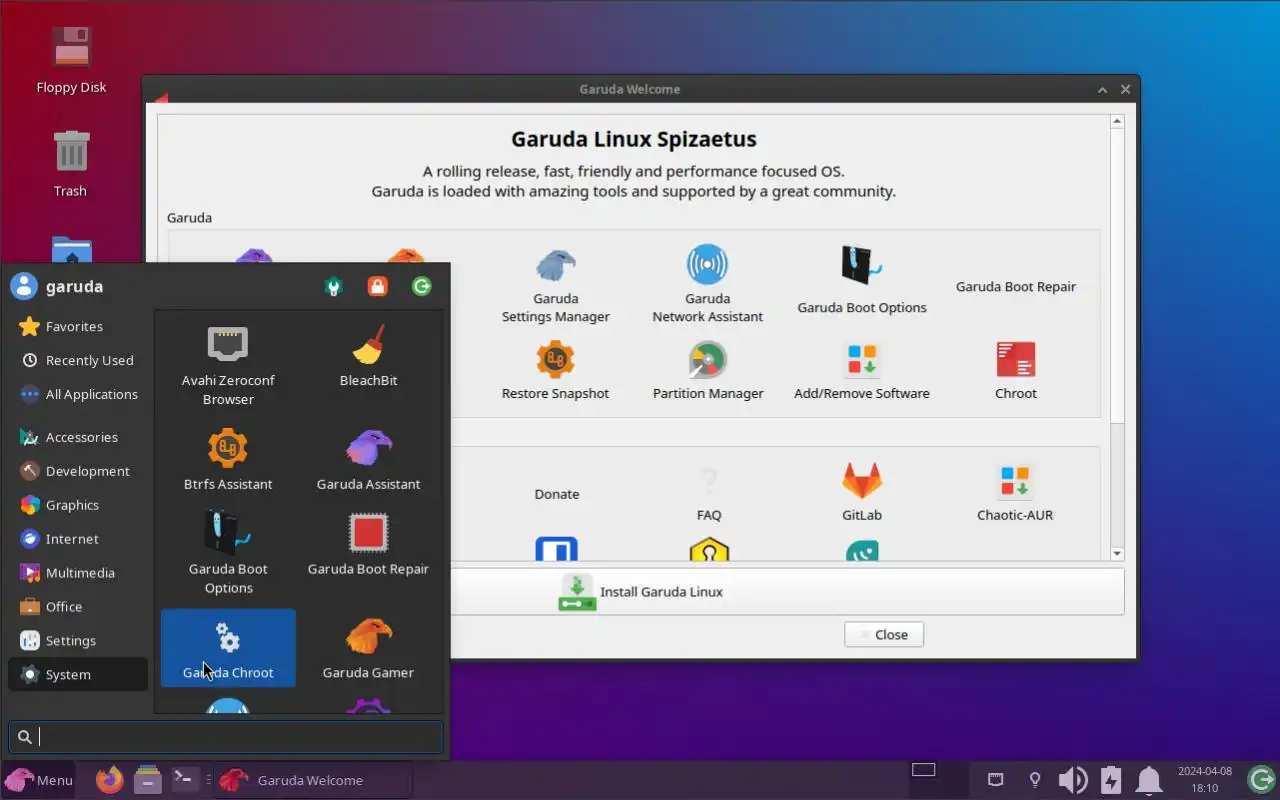Open the power manager battery tray icon

click(x=1111, y=780)
